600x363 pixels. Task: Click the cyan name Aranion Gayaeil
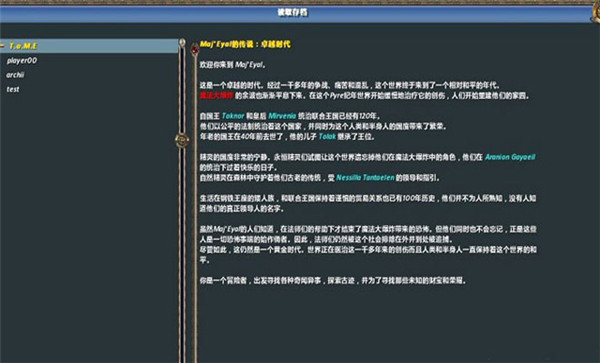[x=510, y=157]
